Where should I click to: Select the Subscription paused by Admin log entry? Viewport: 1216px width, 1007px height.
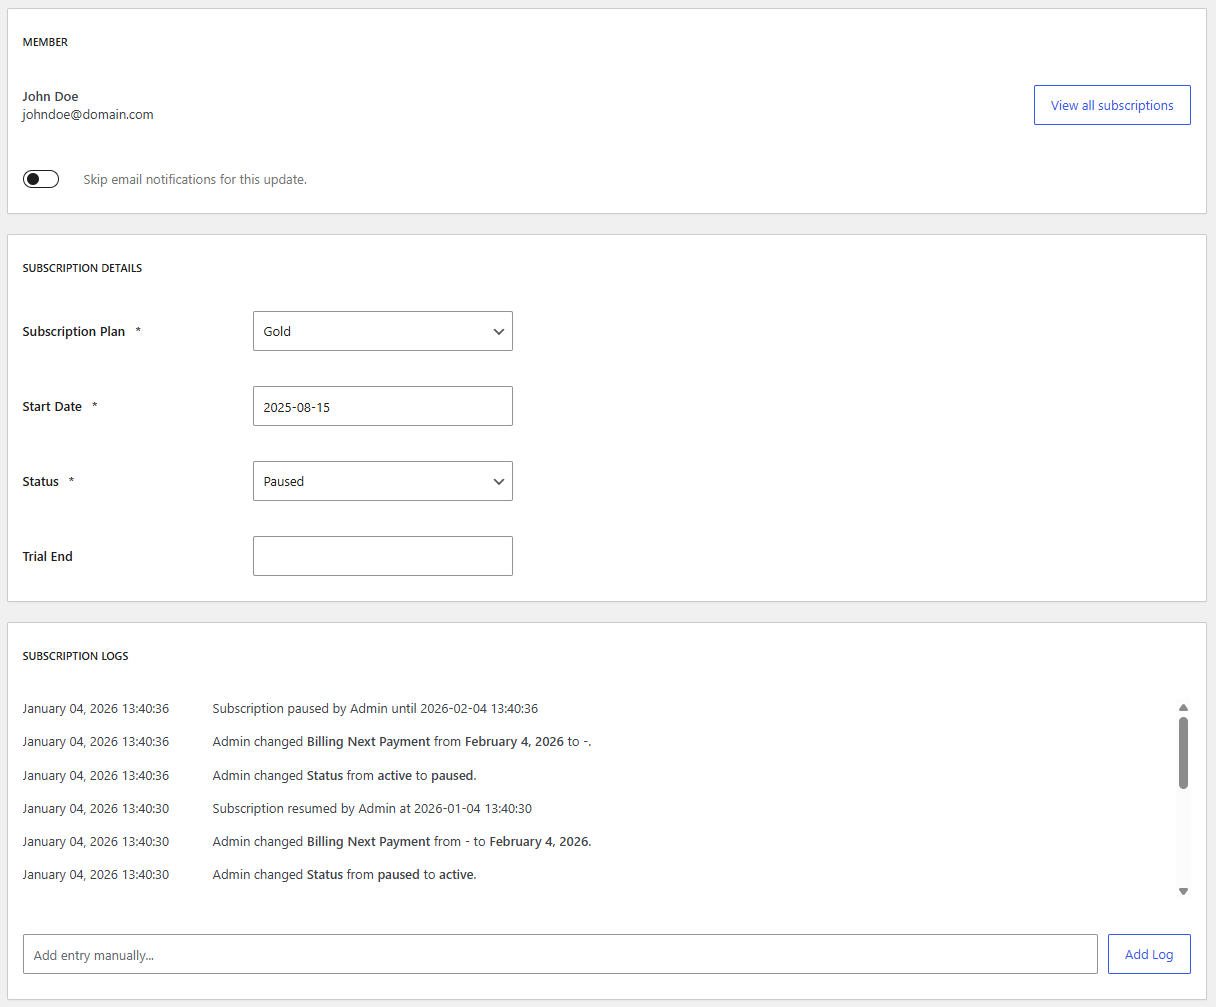tap(375, 708)
